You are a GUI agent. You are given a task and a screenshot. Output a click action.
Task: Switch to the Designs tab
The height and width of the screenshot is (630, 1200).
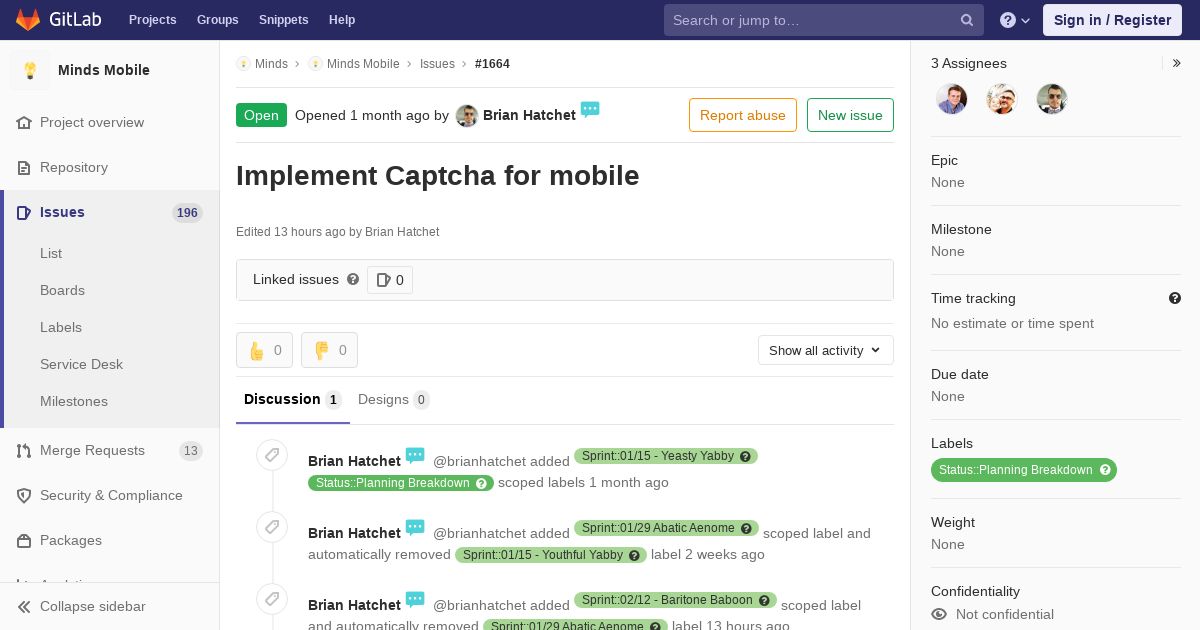click(x=393, y=399)
